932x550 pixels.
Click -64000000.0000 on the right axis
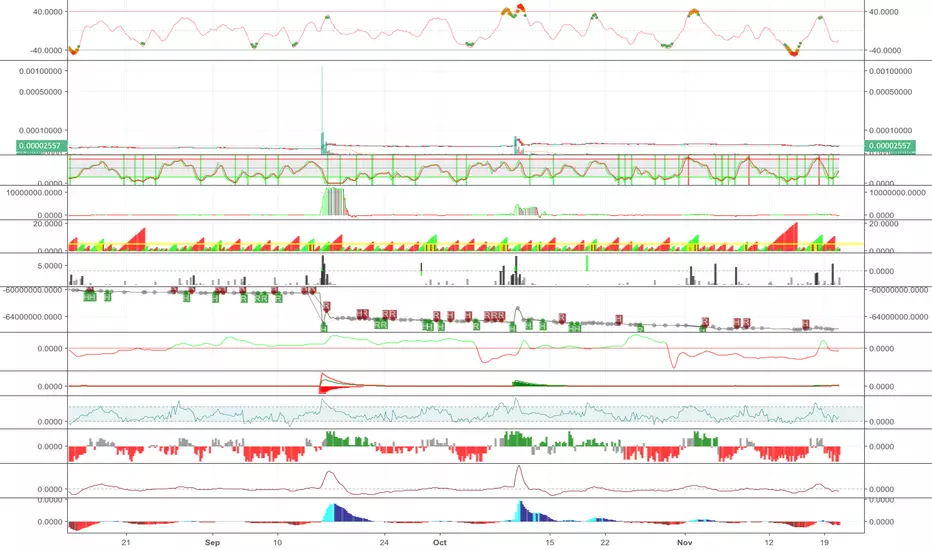tap(899, 317)
